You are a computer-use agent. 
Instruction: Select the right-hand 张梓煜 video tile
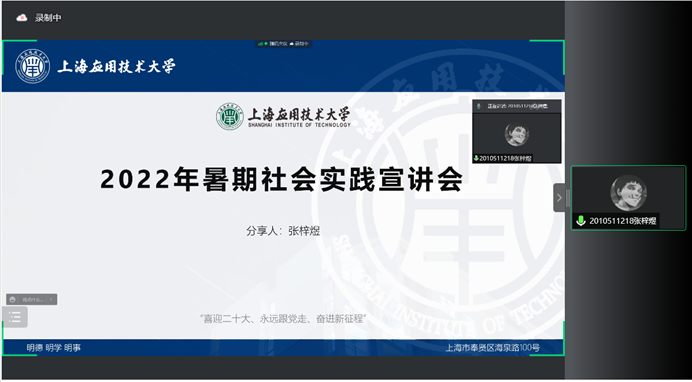tap(628, 198)
